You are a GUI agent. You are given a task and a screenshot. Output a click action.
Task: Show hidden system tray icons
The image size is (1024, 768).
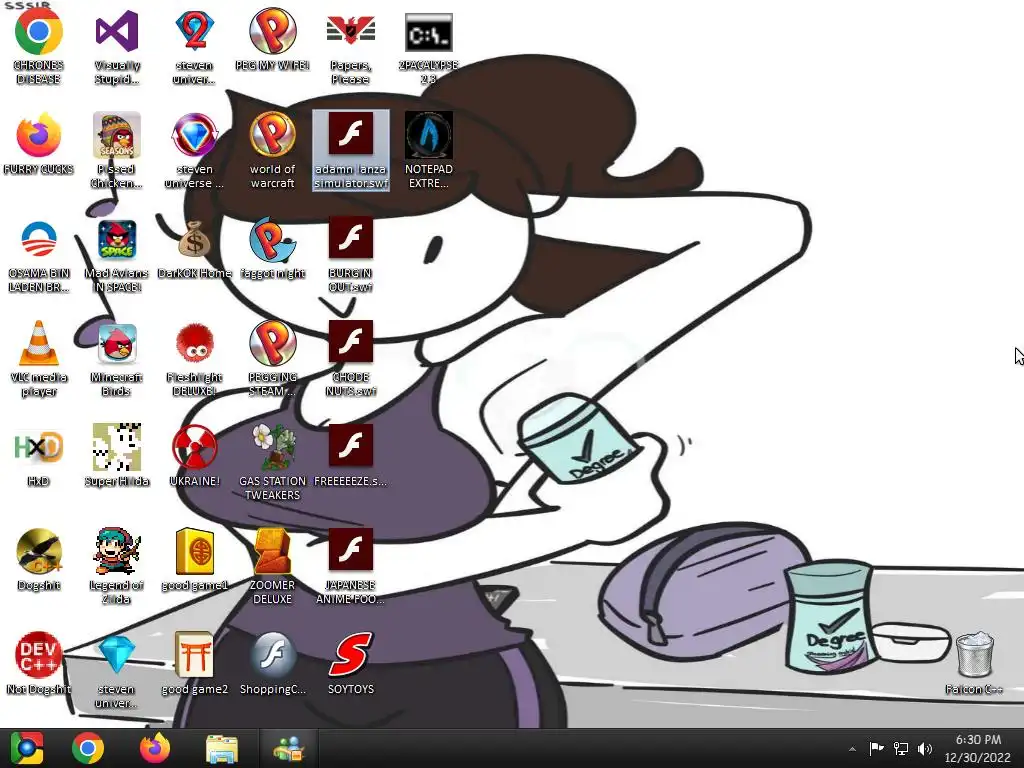[x=852, y=749]
